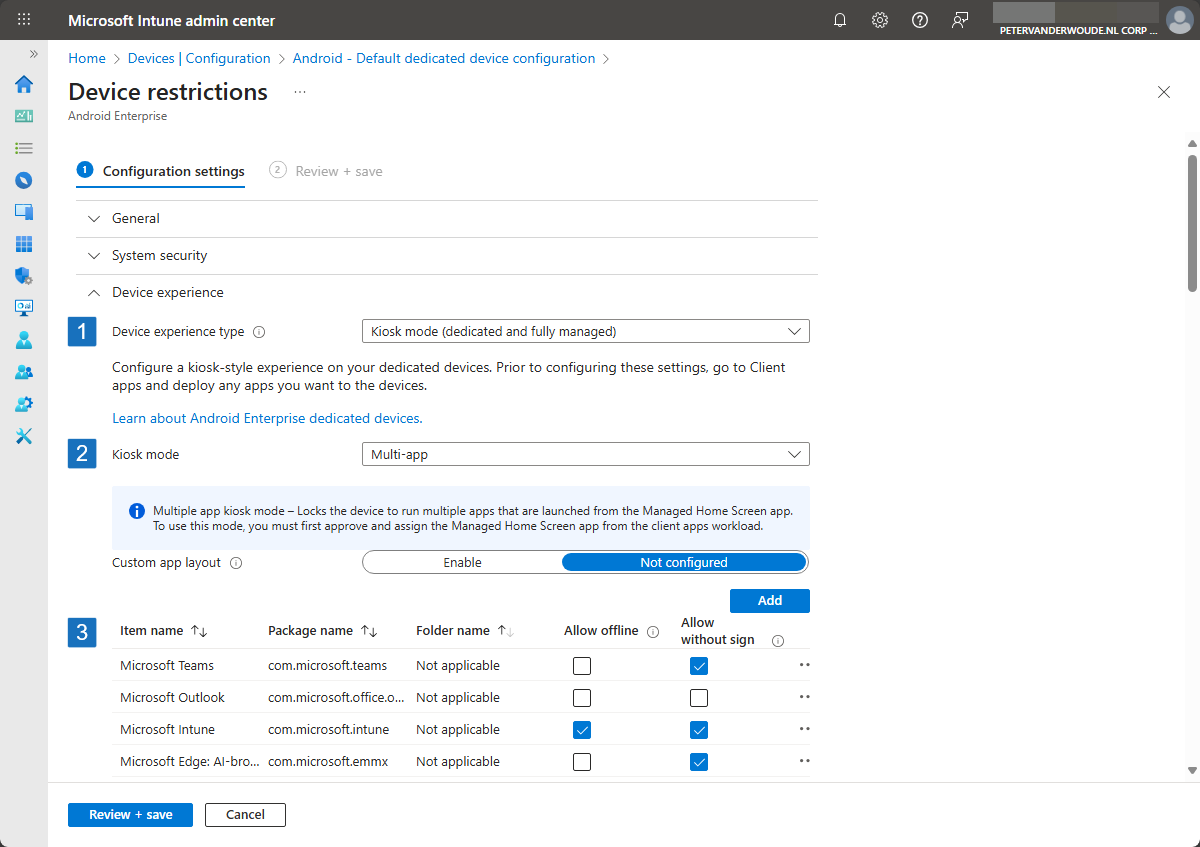Viewport: 1200px width, 847px height.
Task: Check Allow offline for Microsoft Outlook
Action: pos(582,698)
